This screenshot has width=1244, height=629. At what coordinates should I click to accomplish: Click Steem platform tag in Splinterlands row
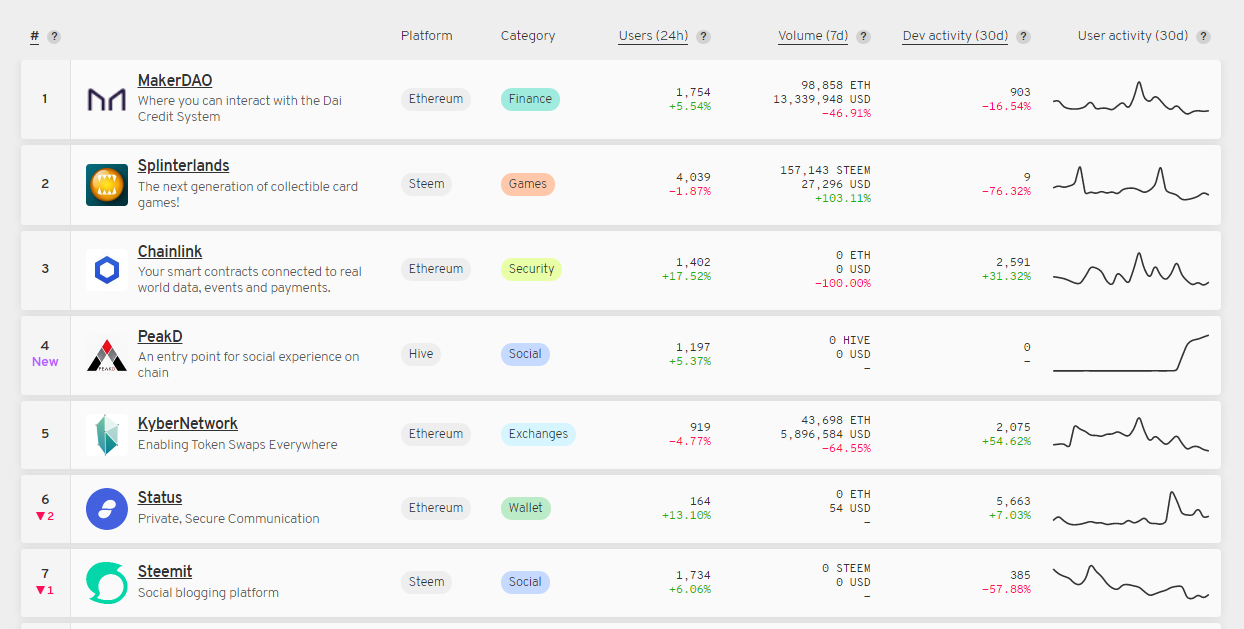427,184
